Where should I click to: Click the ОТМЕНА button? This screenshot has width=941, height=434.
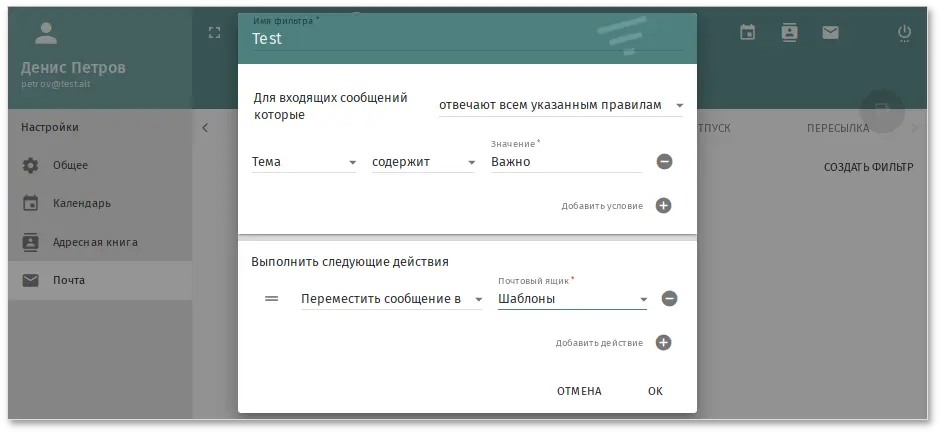click(x=579, y=391)
